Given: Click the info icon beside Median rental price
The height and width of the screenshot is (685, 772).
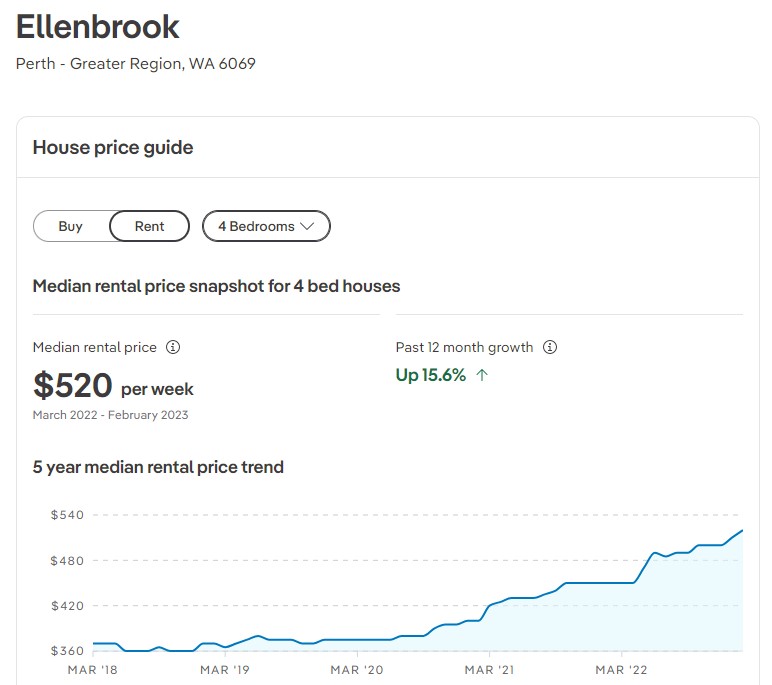Looking at the screenshot, I should pos(173,348).
